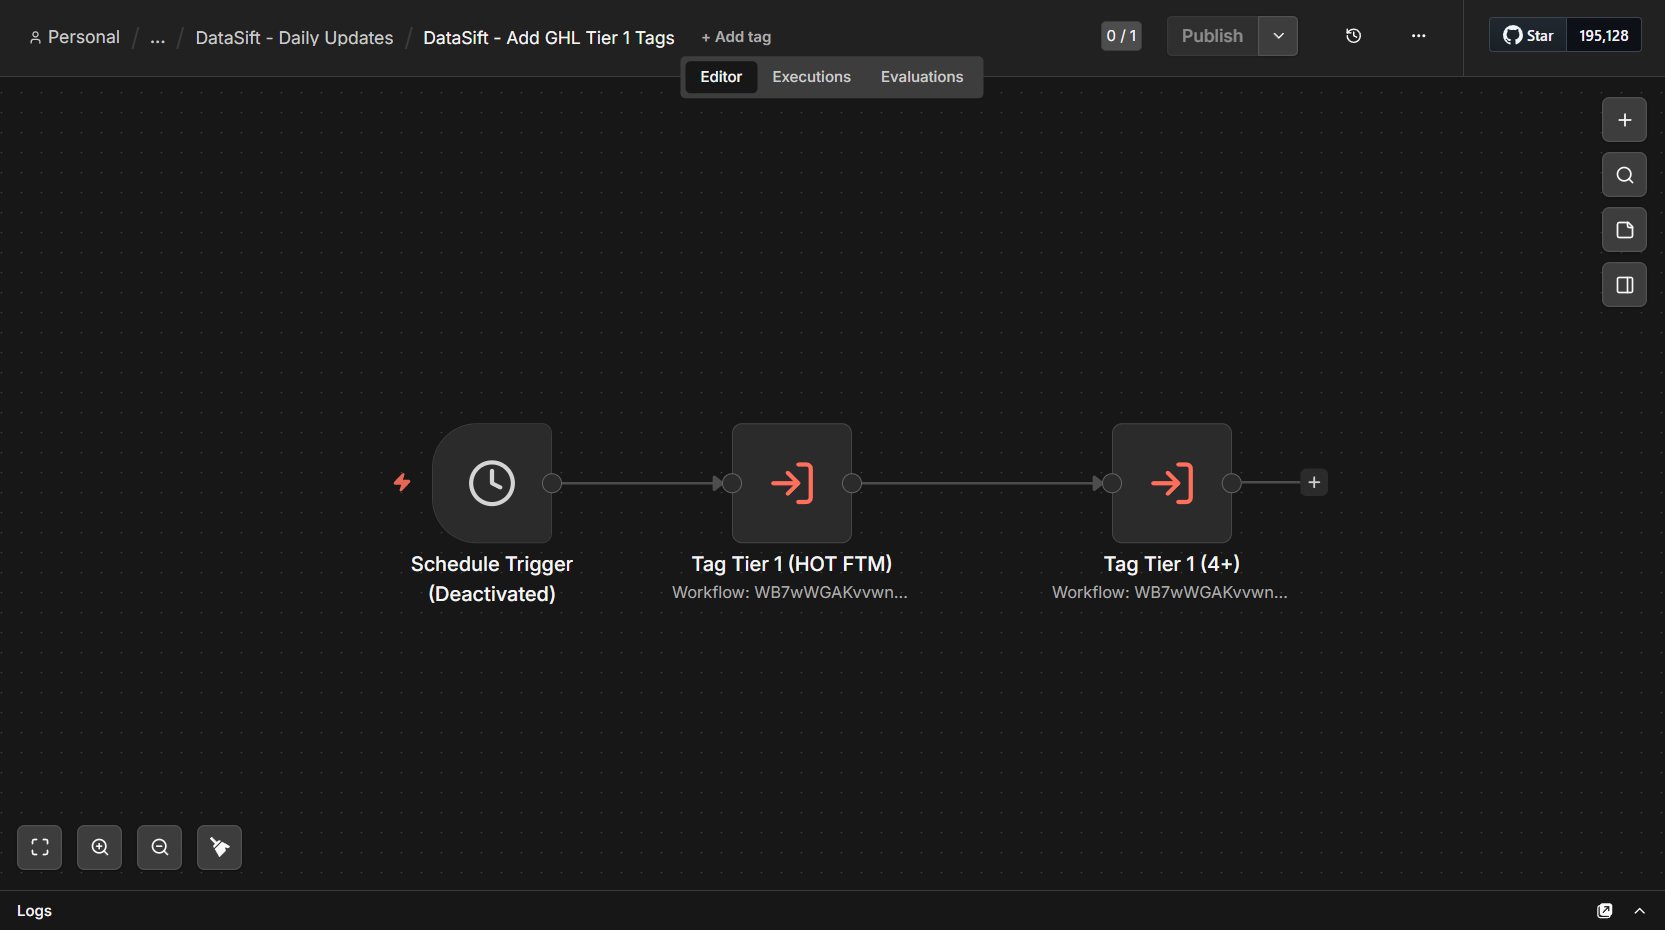This screenshot has height=930, width=1665.
Task: Open DataSift - Daily Updates folder link
Action: pyautogui.click(x=294, y=38)
